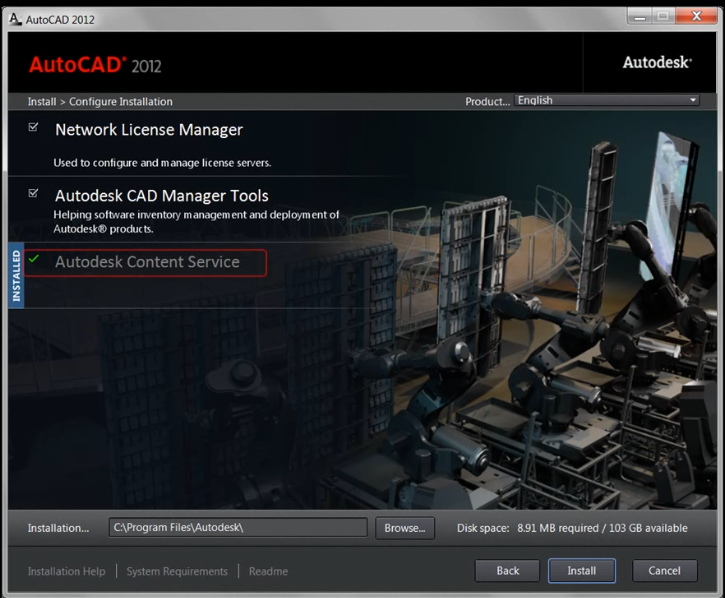This screenshot has width=725, height=598.
Task: Select the Autodesk CAD Manager Tools title
Action: pyautogui.click(x=162, y=196)
